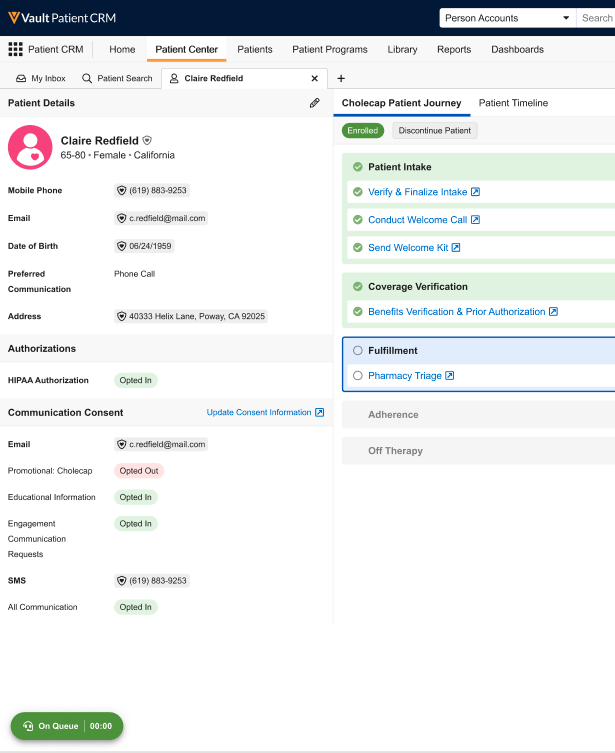The image size is (615, 753).
Task: Click the headset icon in On Queue
Action: 28,726
